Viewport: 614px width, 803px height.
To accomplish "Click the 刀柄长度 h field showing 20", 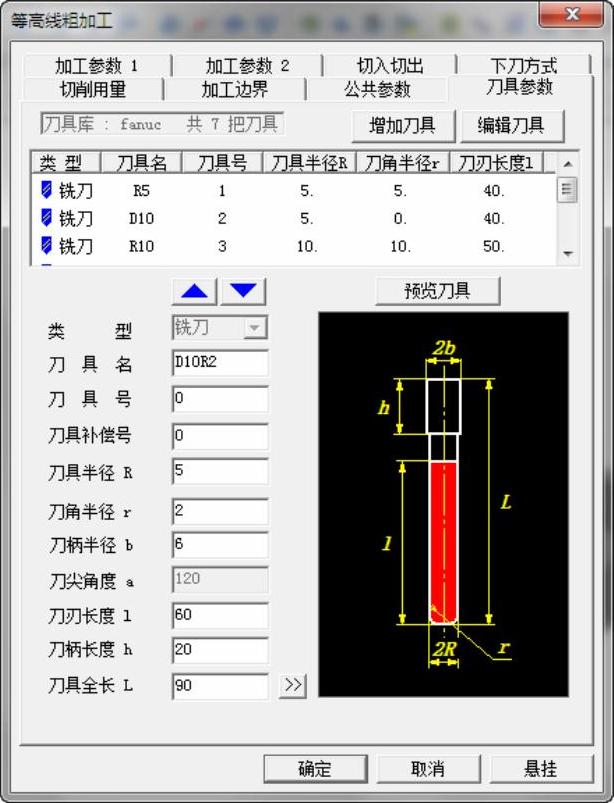I will pyautogui.click(x=220, y=650).
